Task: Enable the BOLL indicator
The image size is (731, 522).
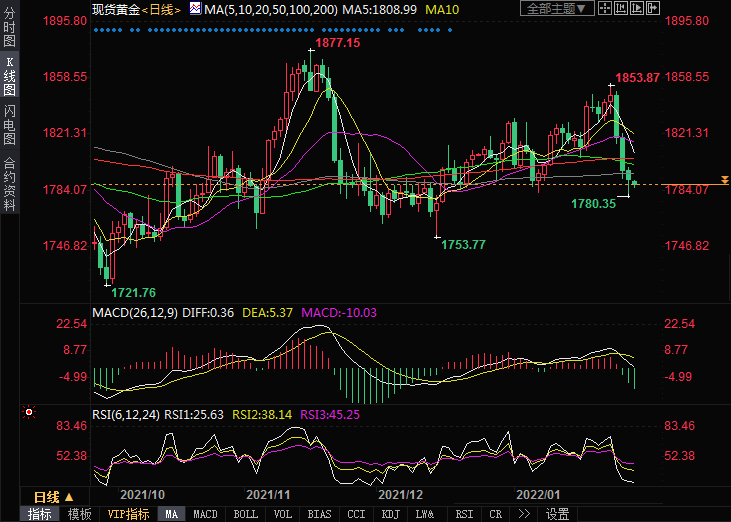Action: pyautogui.click(x=245, y=514)
